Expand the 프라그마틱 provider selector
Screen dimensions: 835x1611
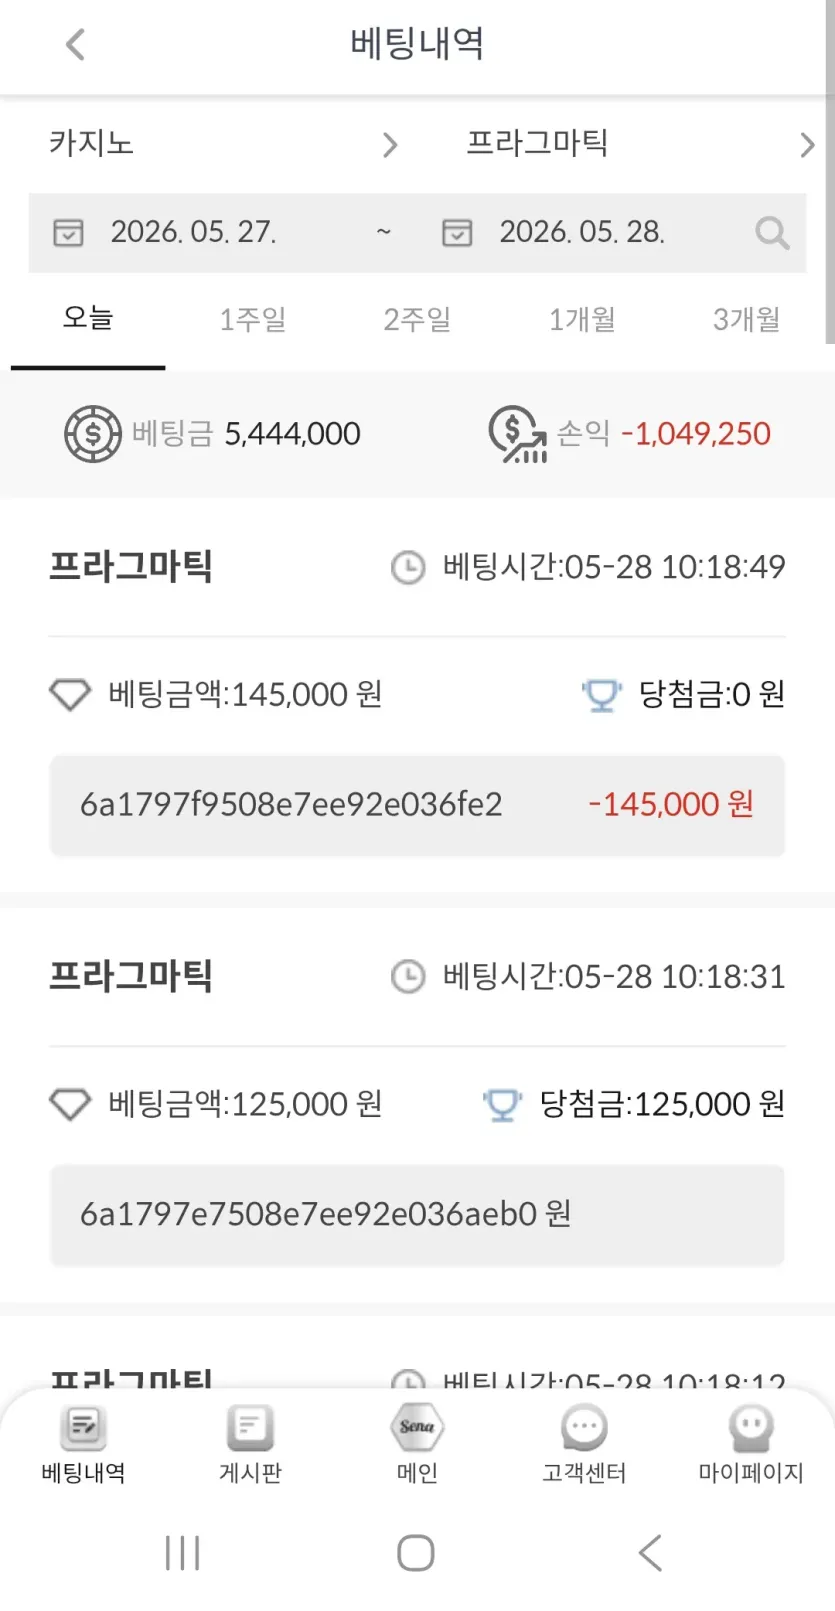[x=640, y=144]
